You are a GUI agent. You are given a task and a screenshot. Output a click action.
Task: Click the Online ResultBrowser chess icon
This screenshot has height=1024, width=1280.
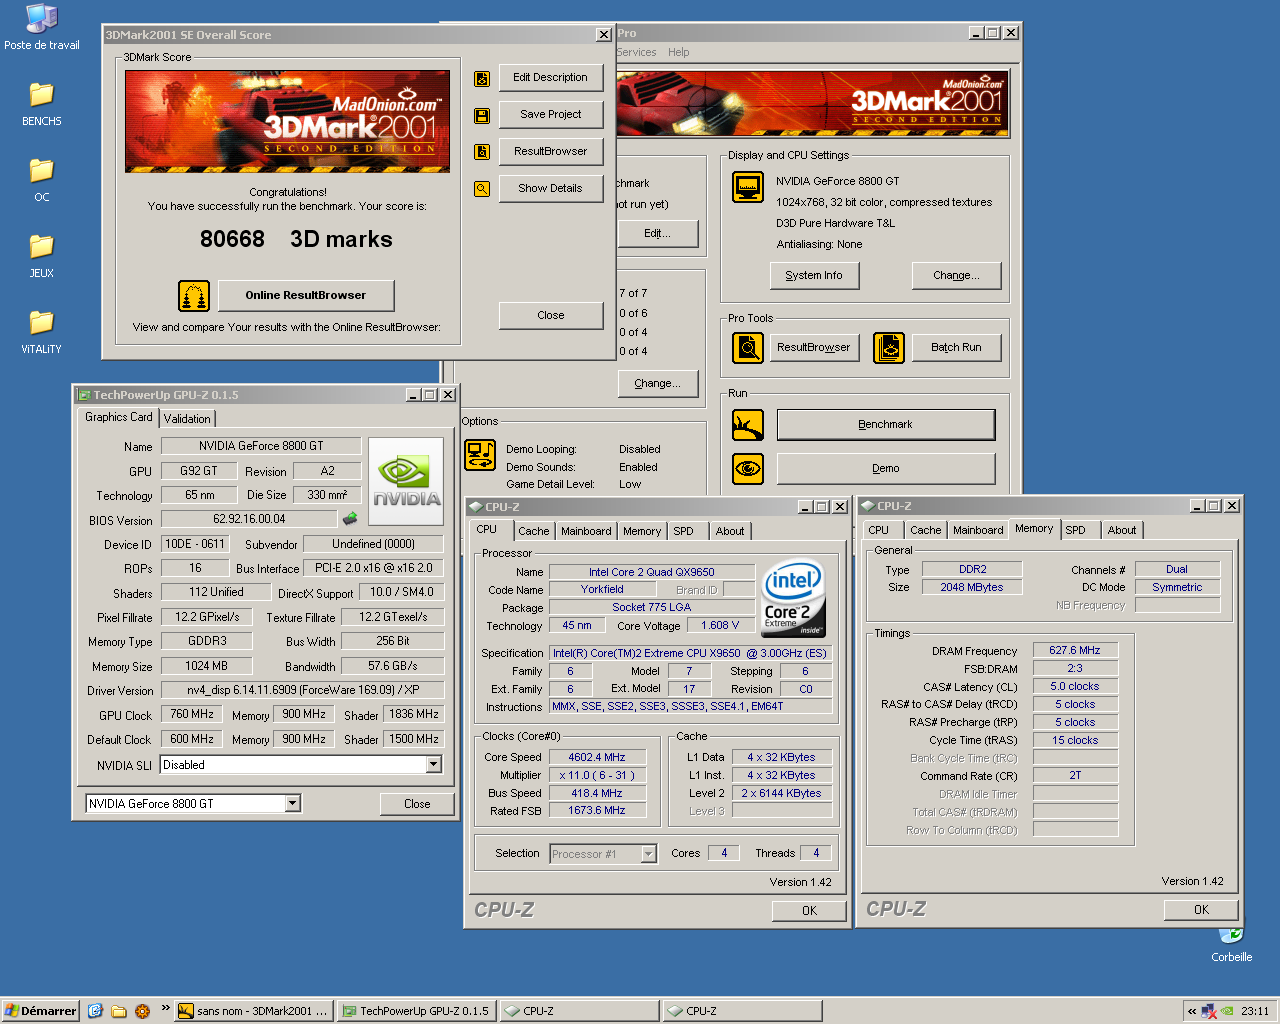tap(194, 296)
